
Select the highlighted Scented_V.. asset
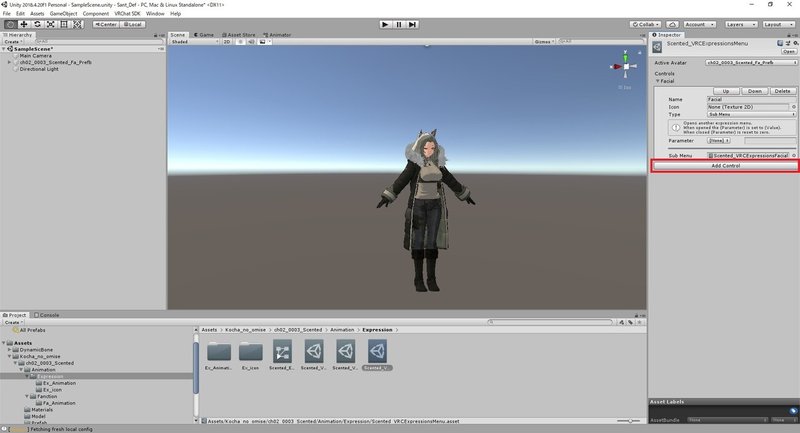pos(377,351)
